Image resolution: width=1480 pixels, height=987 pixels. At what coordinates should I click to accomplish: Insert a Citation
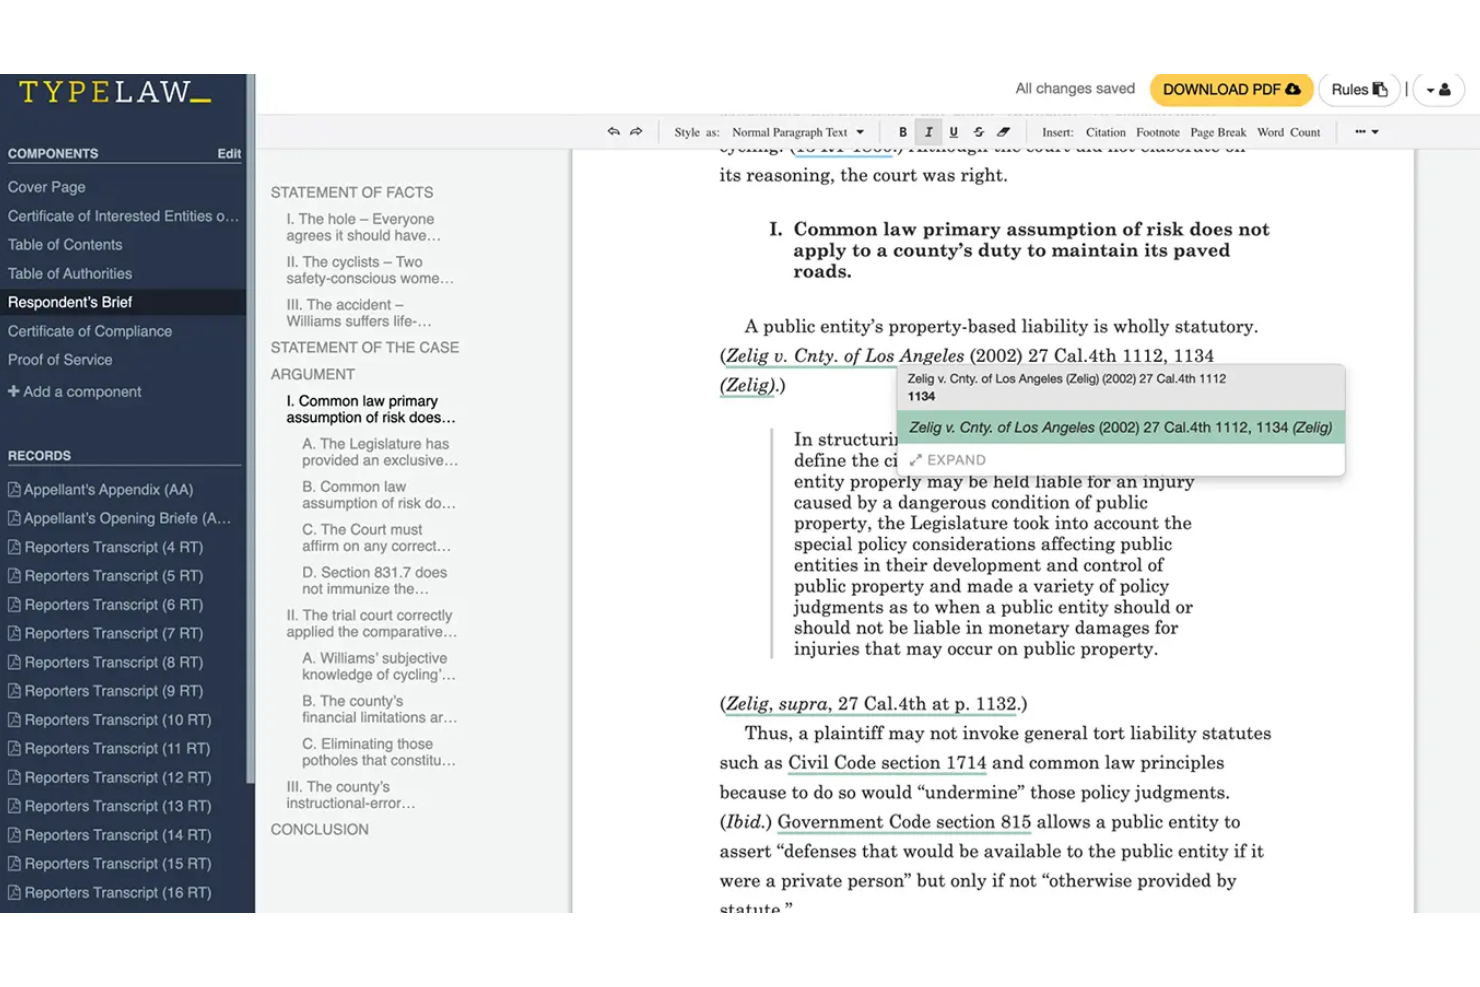click(1105, 132)
